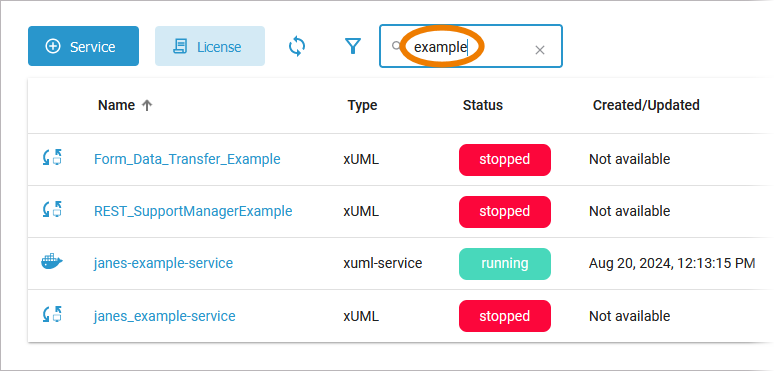Screen dimensions: 775x371
Task: Click icon beside janes_example-service
Action: click(x=52, y=315)
